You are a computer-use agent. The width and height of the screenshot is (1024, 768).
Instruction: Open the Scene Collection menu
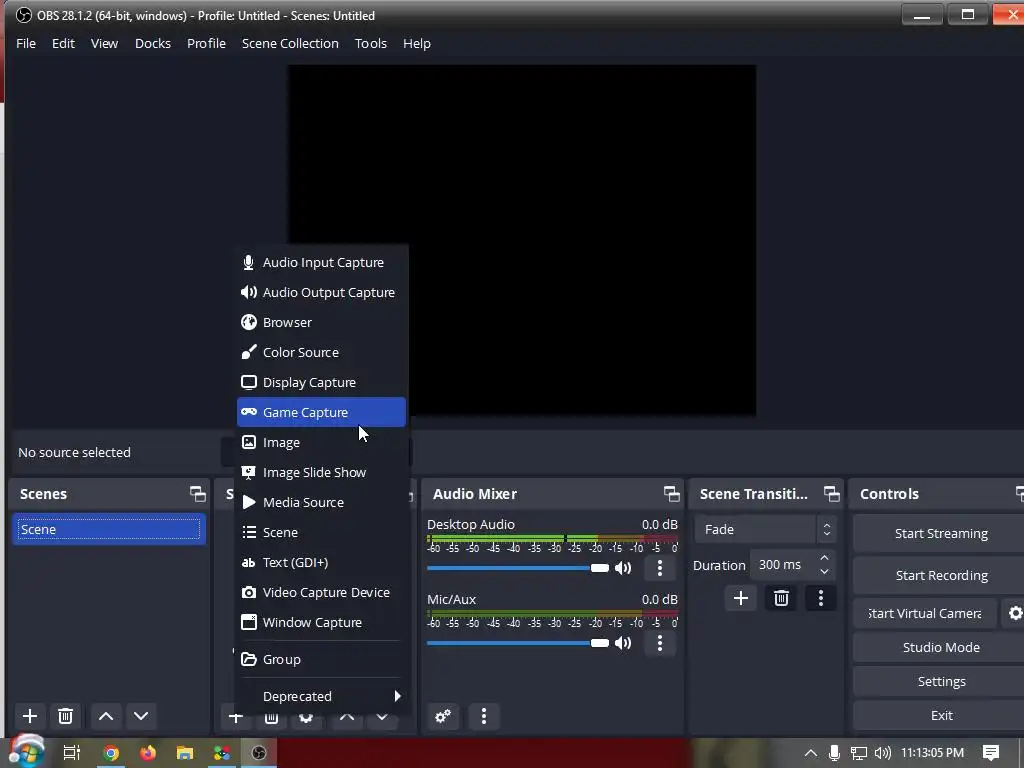point(290,44)
